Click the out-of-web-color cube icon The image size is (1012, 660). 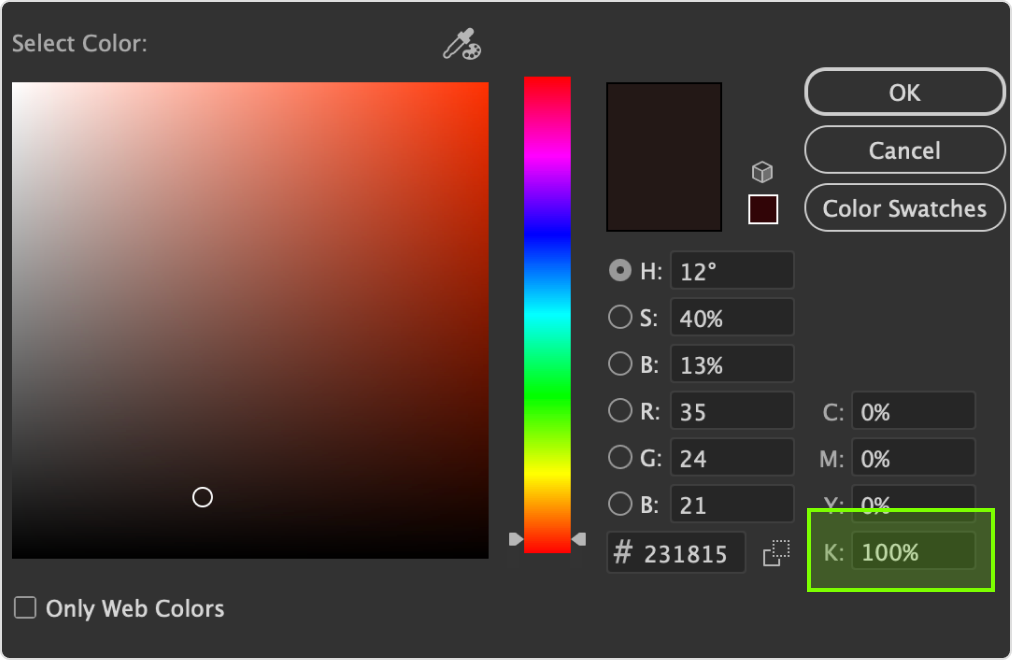tap(763, 172)
